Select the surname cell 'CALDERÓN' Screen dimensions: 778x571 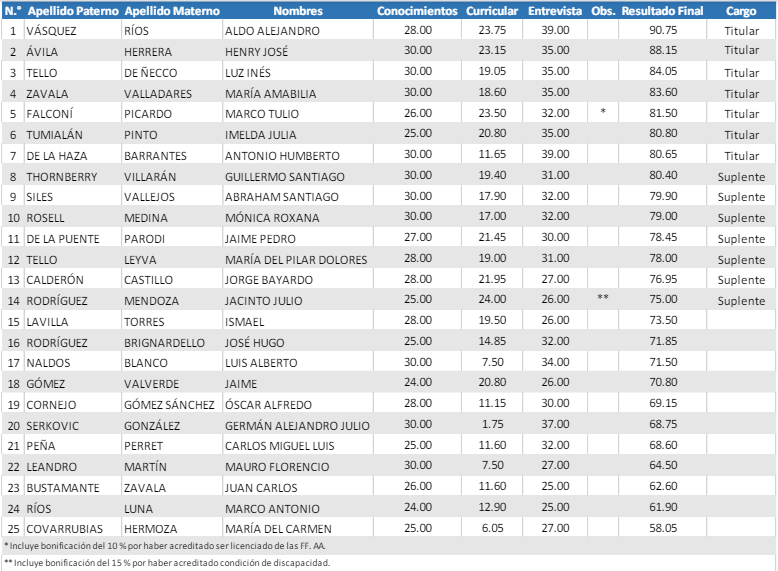click(x=55, y=280)
